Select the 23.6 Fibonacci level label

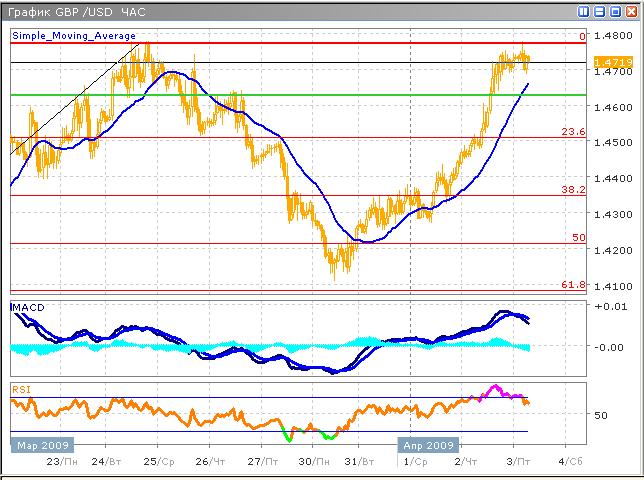571,131
